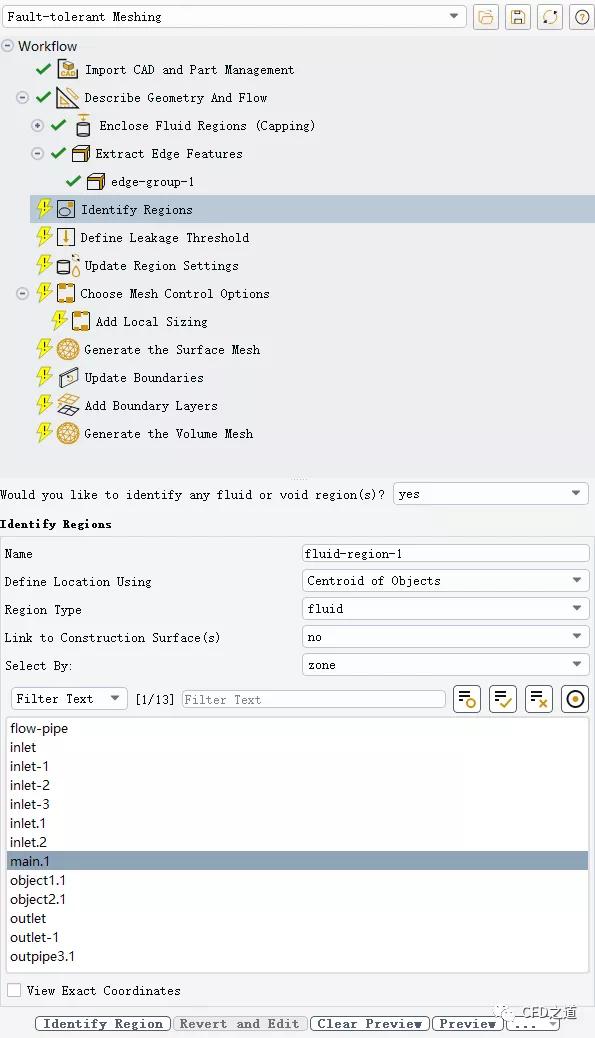Click the Update Region Settings icon

pyautogui.click(x=68, y=265)
